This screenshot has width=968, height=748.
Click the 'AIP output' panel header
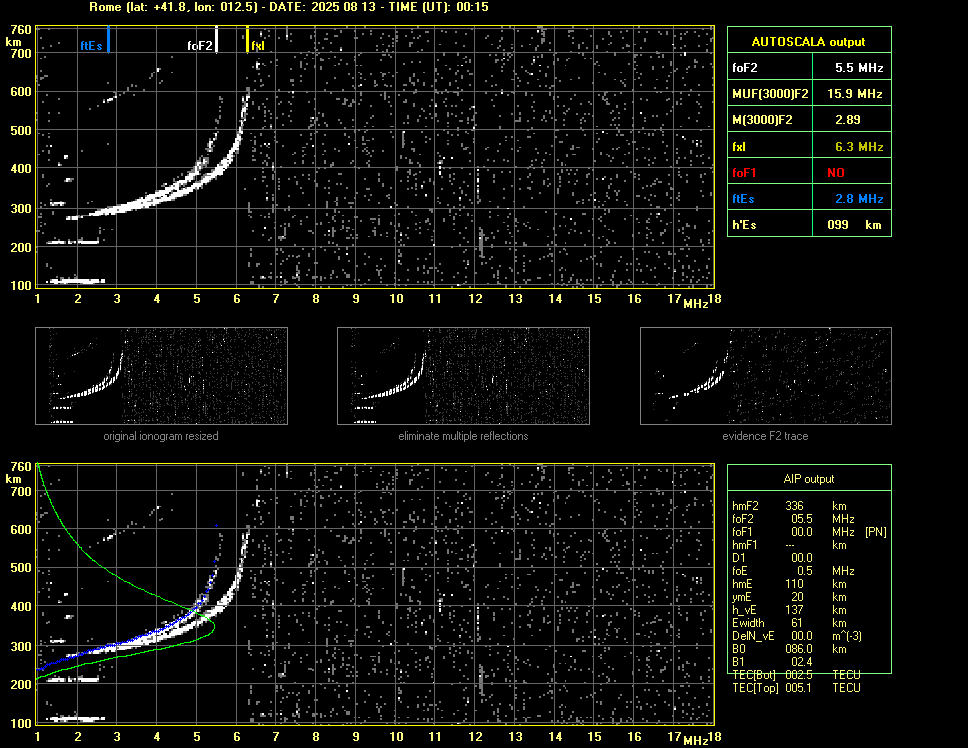click(809, 479)
